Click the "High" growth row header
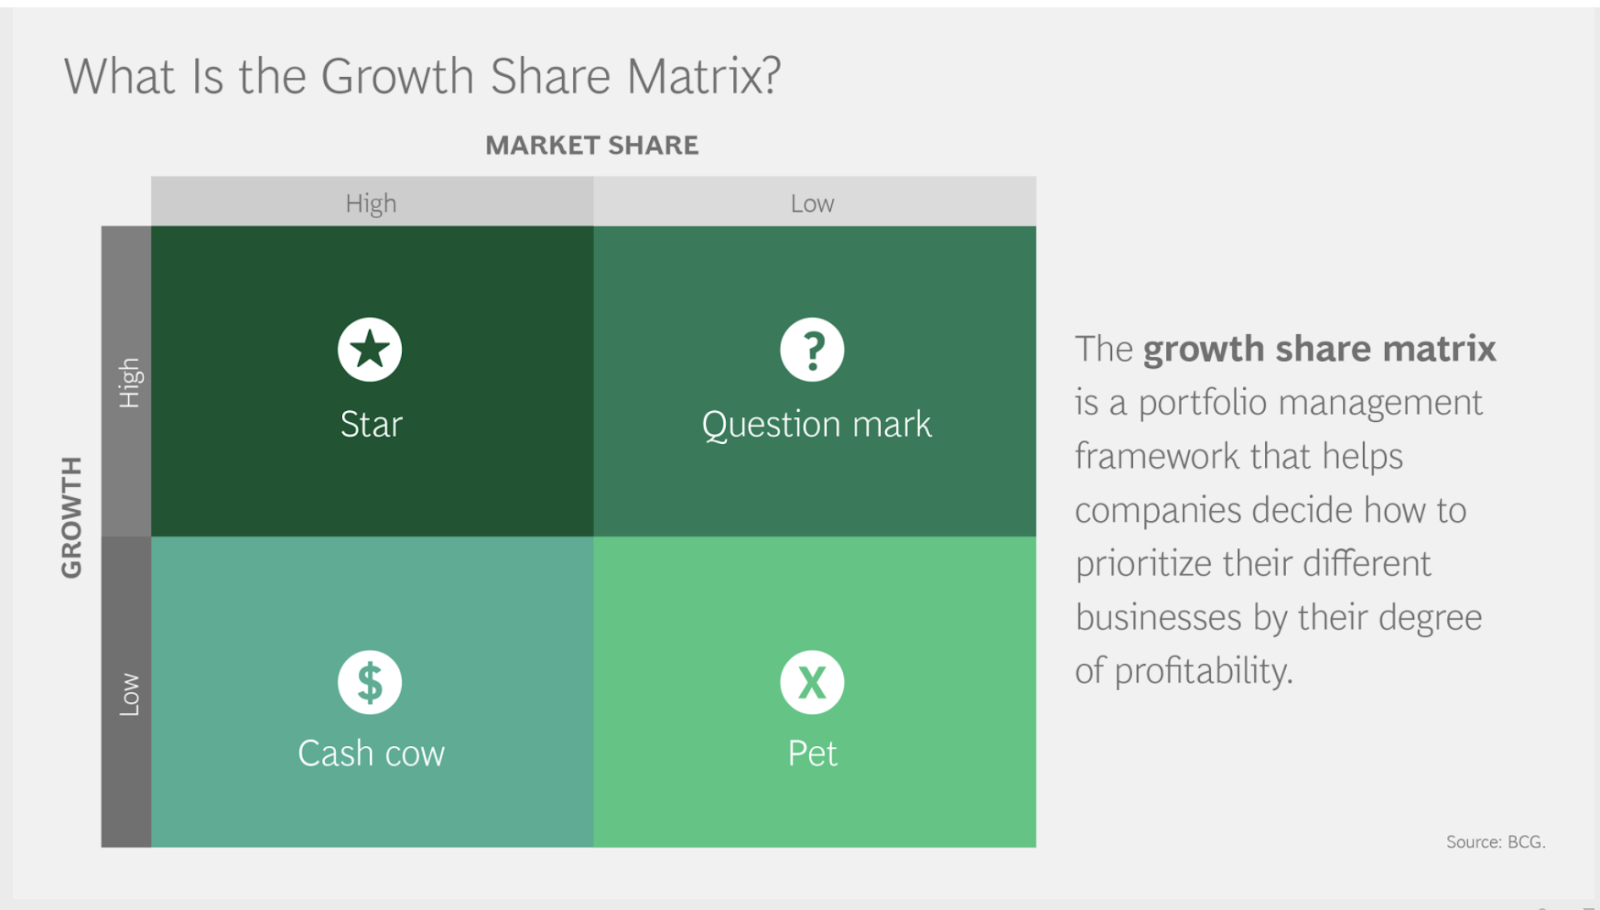This screenshot has width=1600, height=910. pyautogui.click(x=129, y=382)
